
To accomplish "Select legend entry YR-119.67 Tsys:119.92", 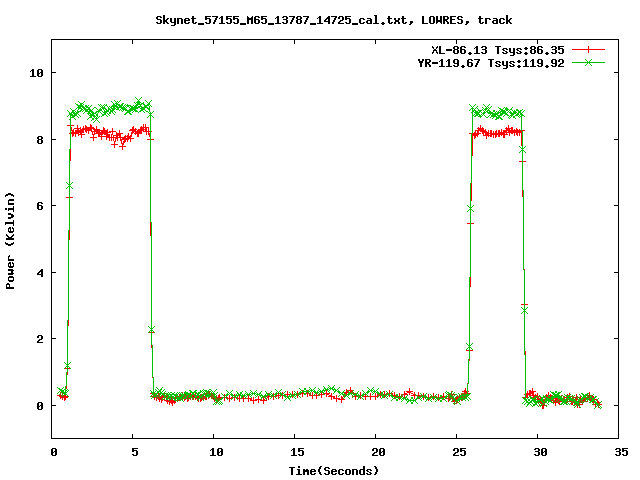I will click(491, 63).
